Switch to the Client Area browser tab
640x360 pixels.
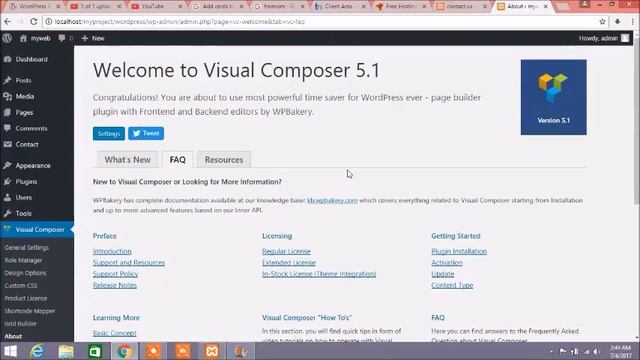tap(339, 7)
